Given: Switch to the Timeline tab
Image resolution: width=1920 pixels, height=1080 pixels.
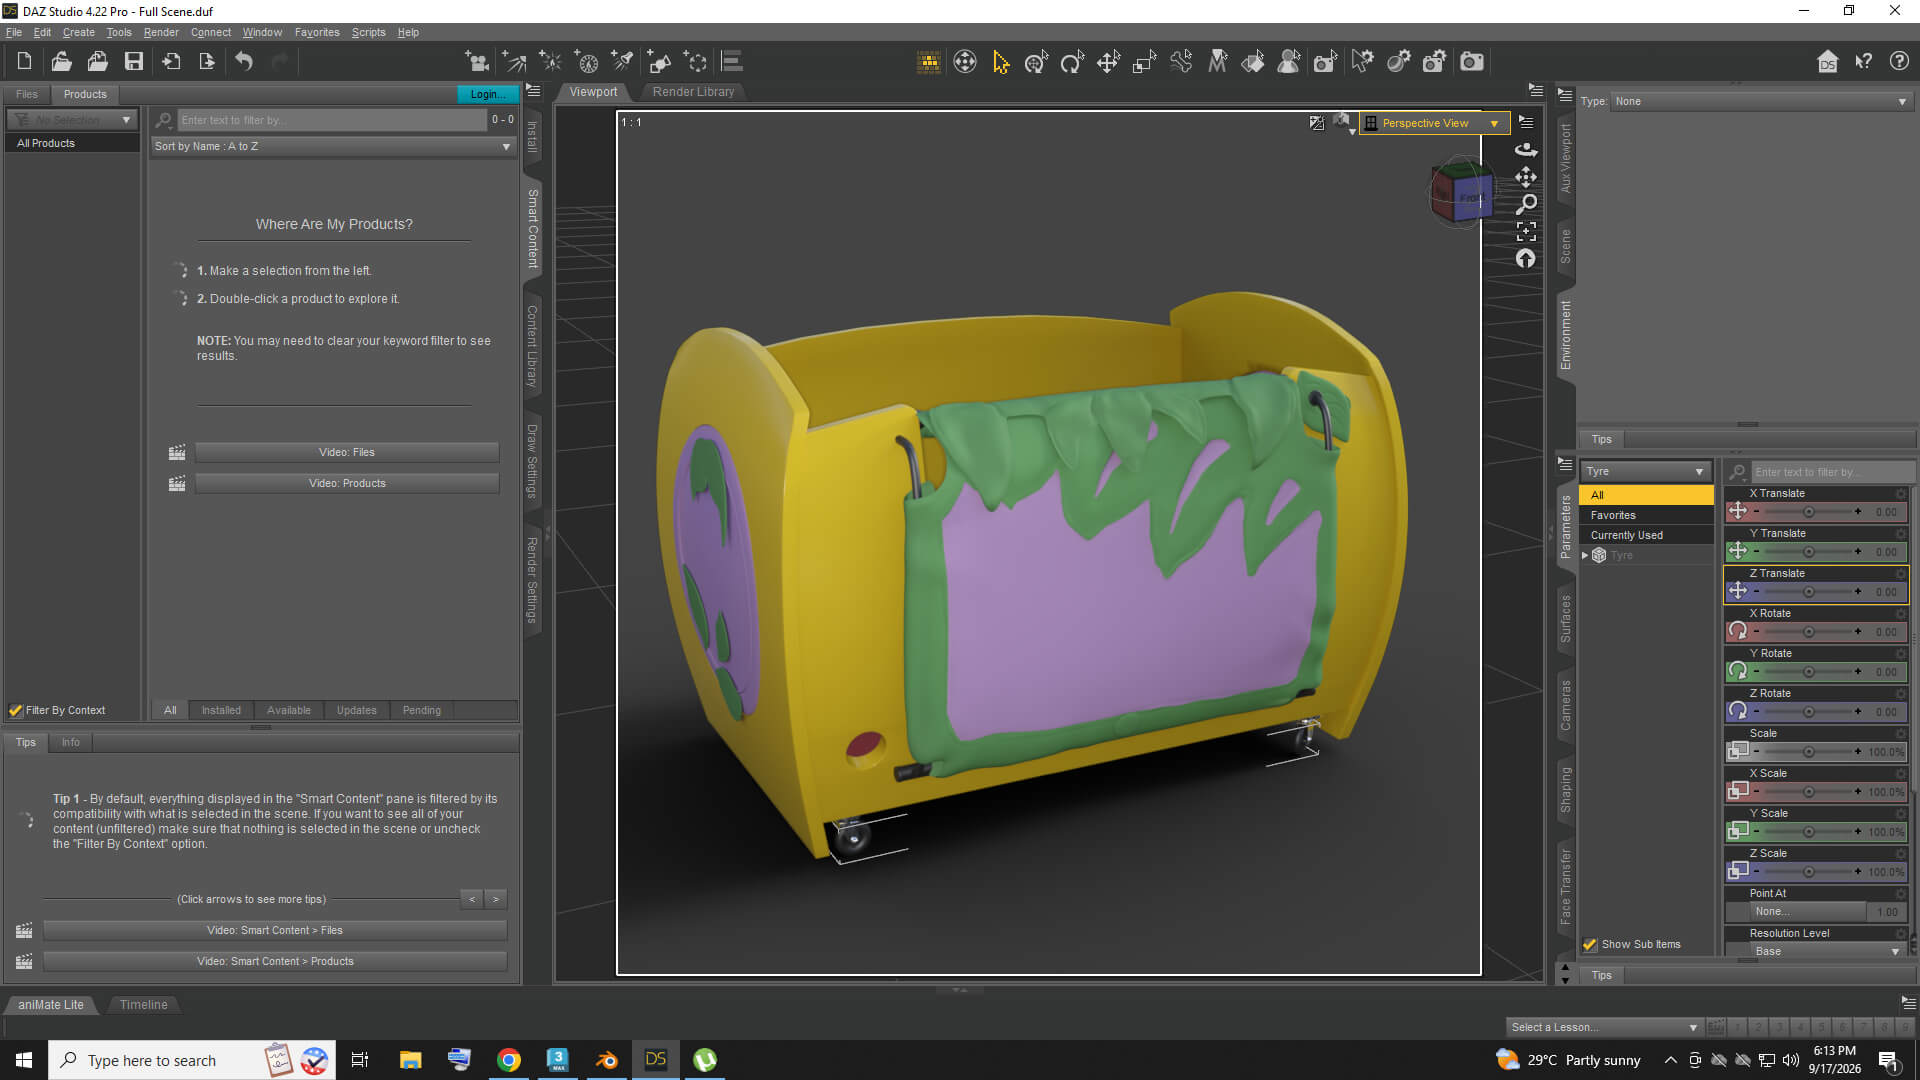Looking at the screenshot, I should (144, 1005).
